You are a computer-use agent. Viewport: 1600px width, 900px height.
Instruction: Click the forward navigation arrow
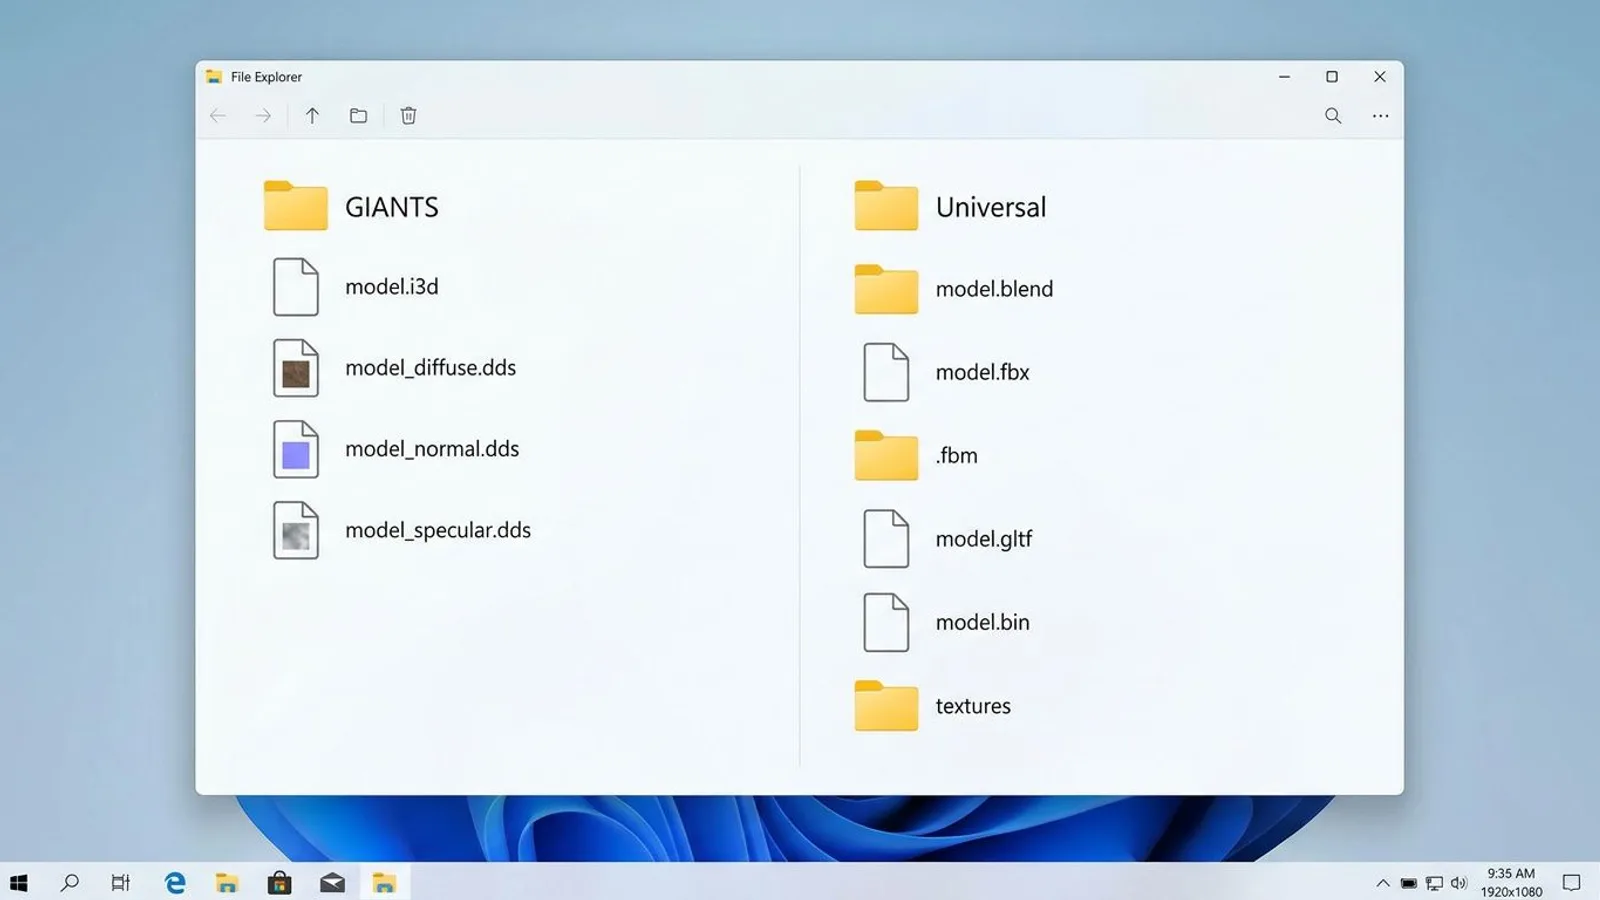coord(263,116)
